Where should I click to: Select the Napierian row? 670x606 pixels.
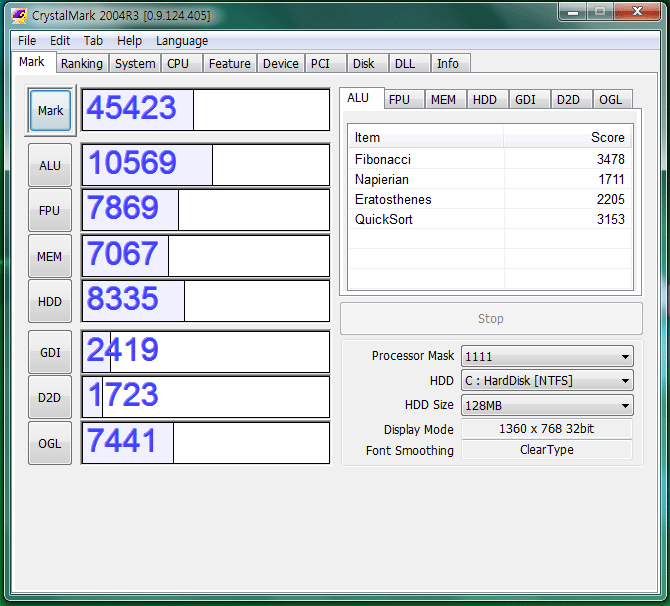pyautogui.click(x=490, y=179)
